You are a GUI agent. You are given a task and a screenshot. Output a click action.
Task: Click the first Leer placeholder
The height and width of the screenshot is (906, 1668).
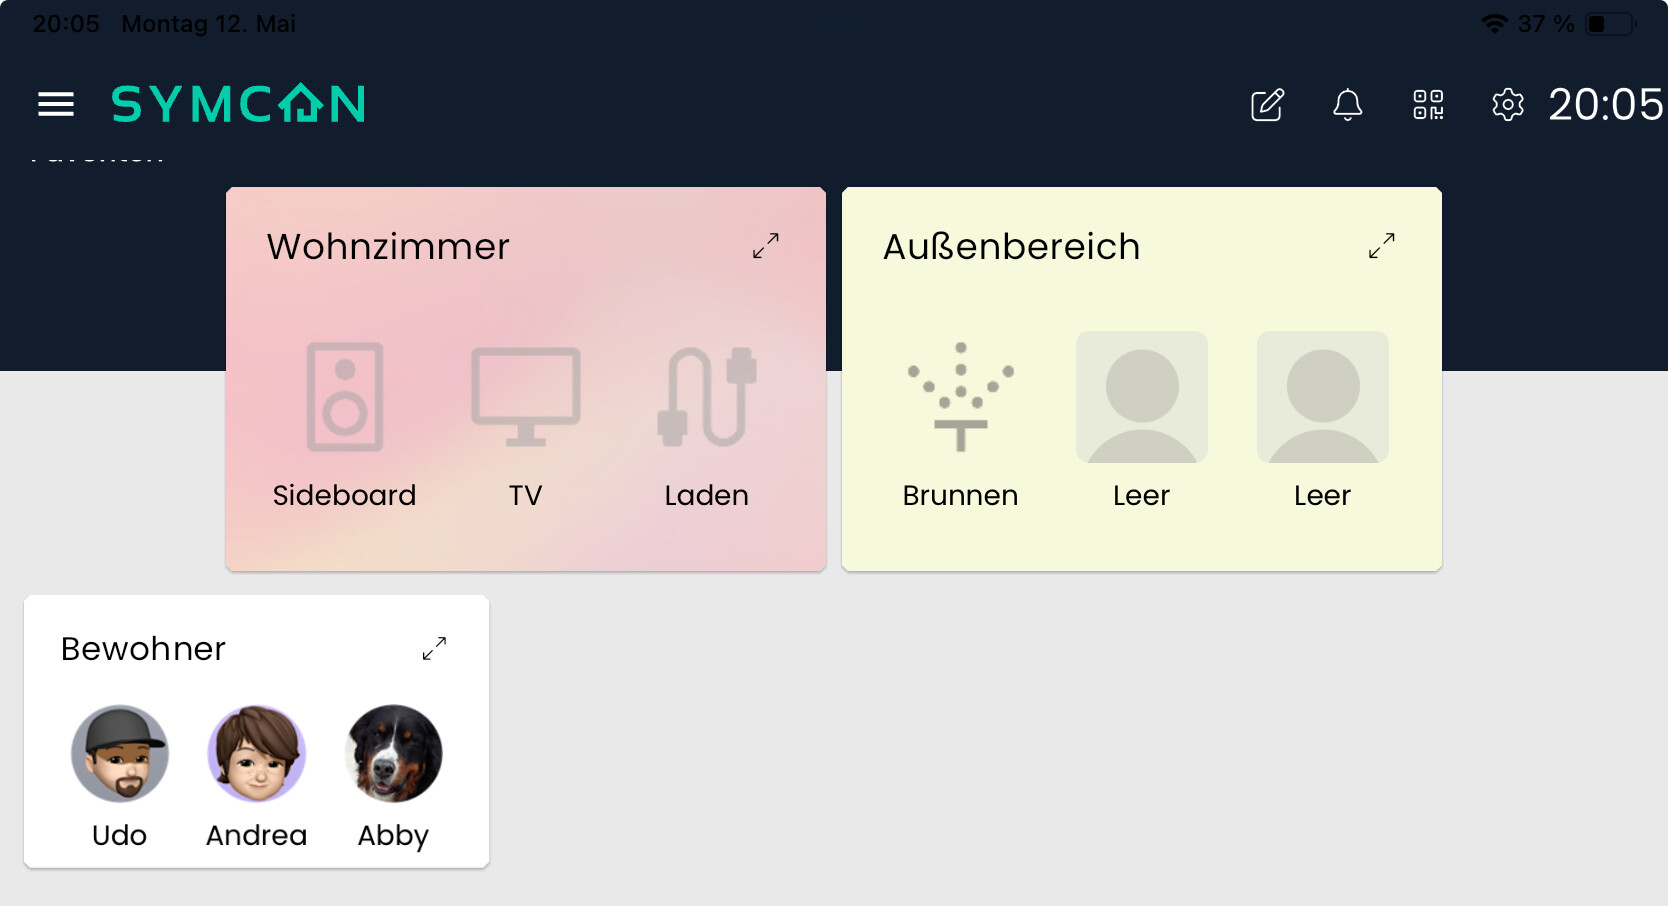1142,397
